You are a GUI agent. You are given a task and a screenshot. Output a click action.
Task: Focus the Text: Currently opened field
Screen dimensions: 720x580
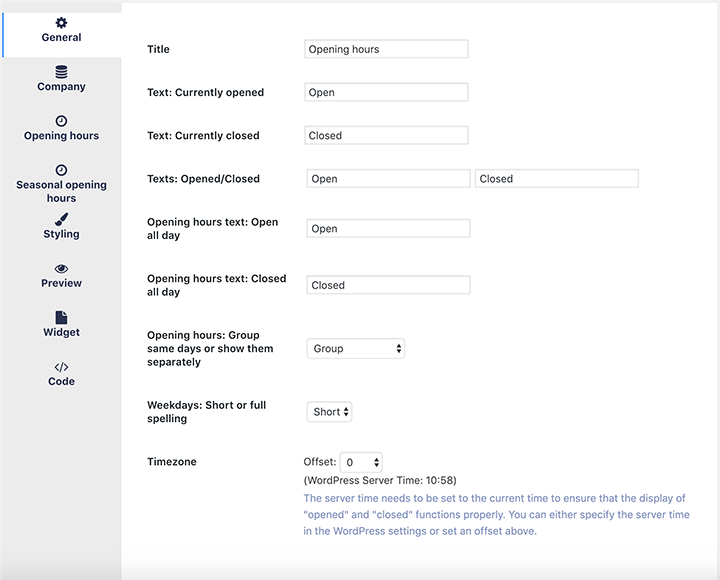(386, 92)
